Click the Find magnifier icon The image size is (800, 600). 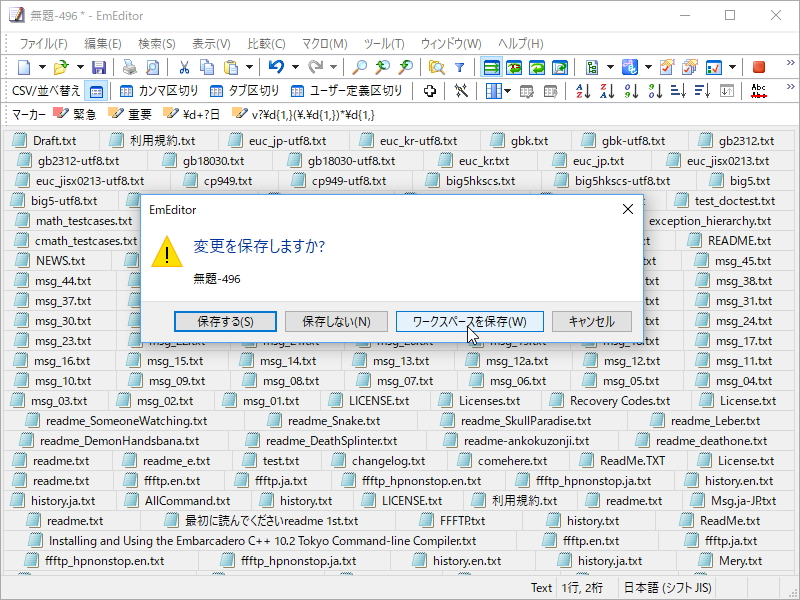360,67
